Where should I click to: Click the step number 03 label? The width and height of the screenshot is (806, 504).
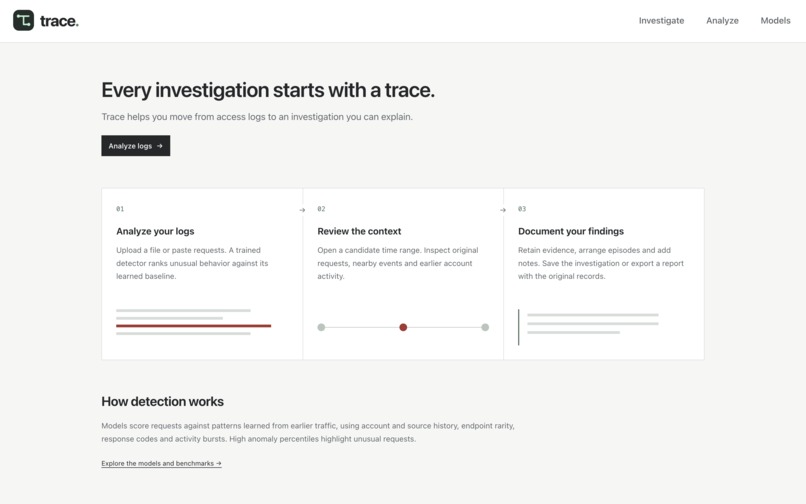[x=522, y=209]
